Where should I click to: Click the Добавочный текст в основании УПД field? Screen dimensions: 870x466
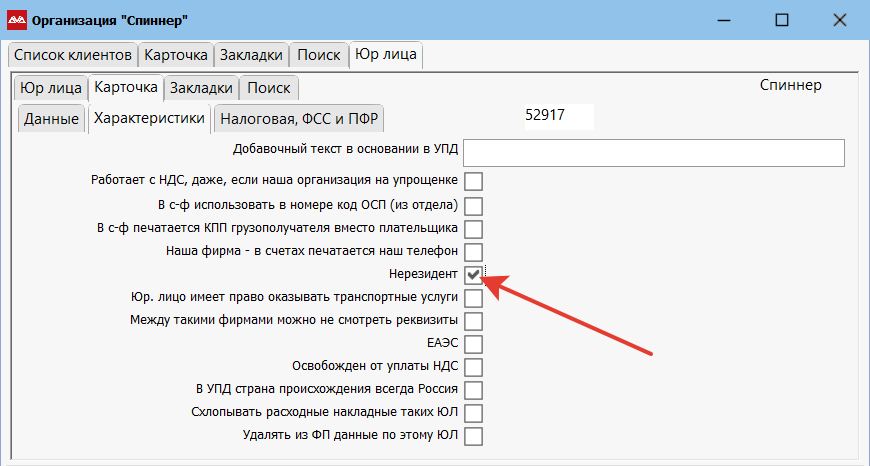[654, 152]
